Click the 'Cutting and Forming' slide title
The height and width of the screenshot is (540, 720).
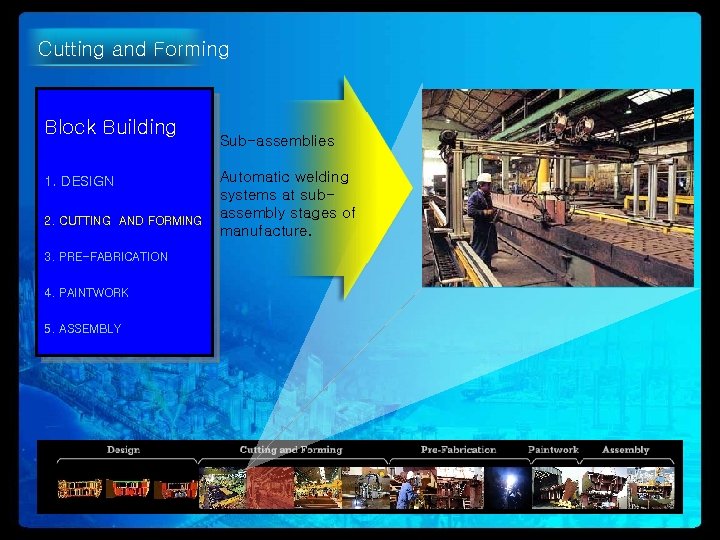[133, 49]
